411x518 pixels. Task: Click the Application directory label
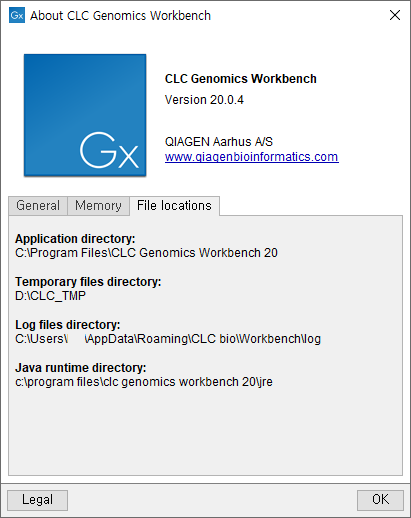pos(75,239)
